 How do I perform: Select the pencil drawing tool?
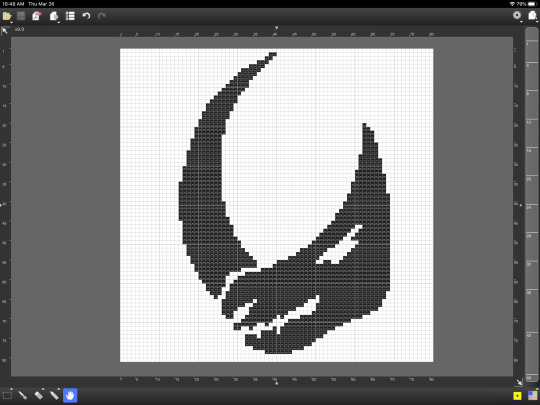(54, 395)
